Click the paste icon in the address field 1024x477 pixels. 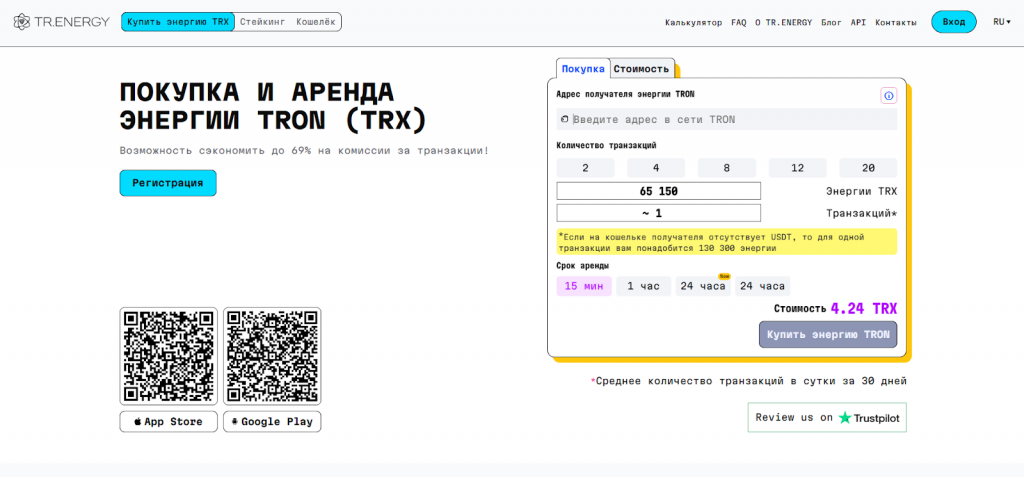coord(565,120)
